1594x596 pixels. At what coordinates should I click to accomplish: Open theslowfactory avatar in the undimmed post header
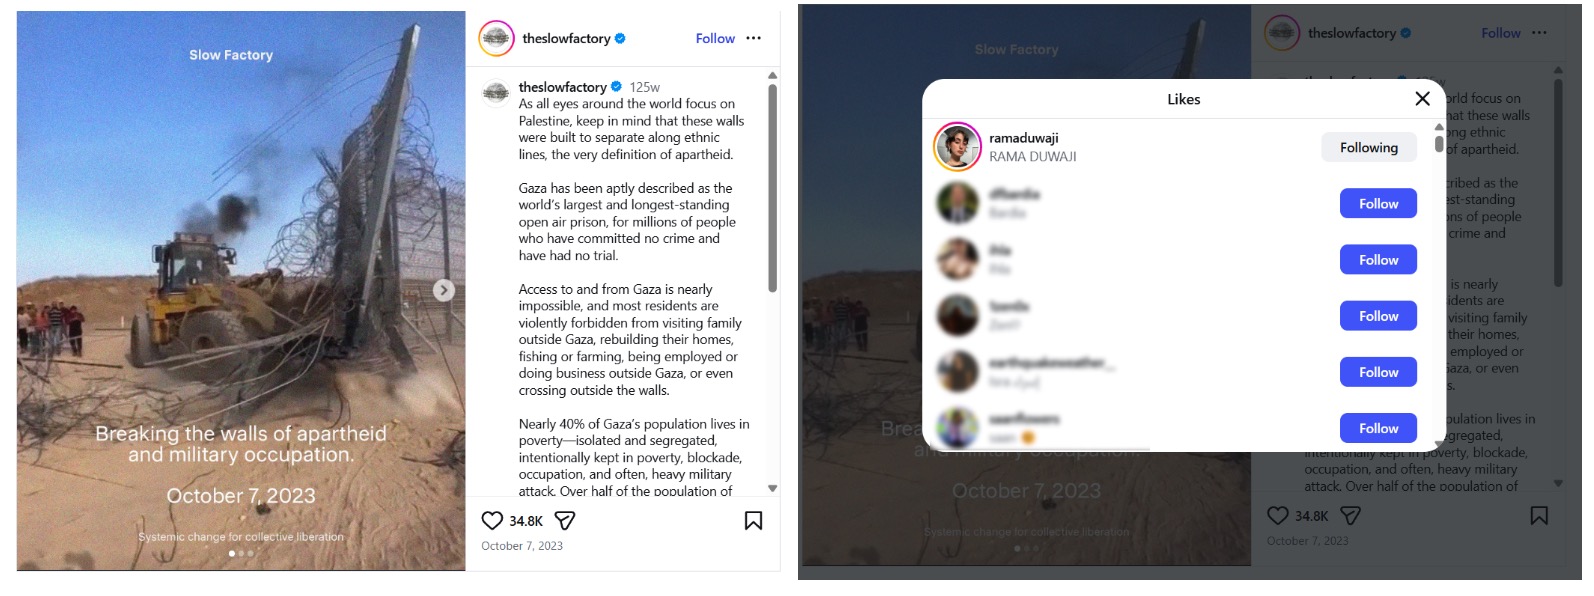(x=496, y=38)
